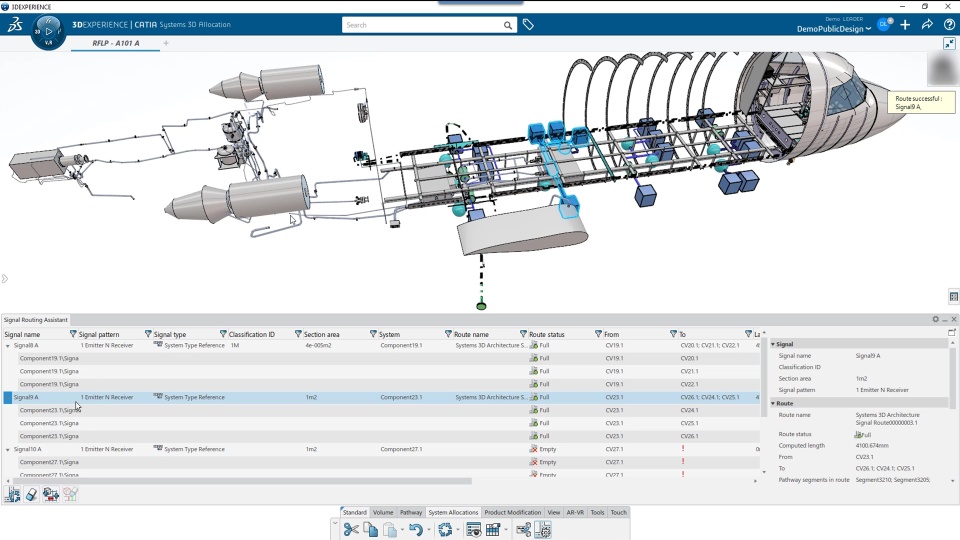960x540 pixels.
Task: Click the small panel icon at right viewer edge
Action: point(954,297)
